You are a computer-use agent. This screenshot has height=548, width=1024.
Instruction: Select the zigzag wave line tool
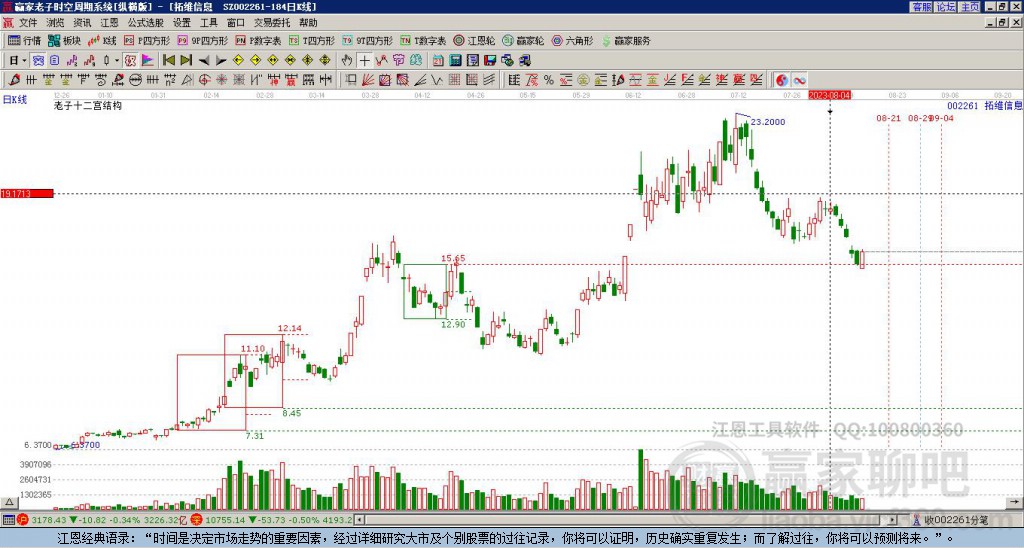[437, 80]
